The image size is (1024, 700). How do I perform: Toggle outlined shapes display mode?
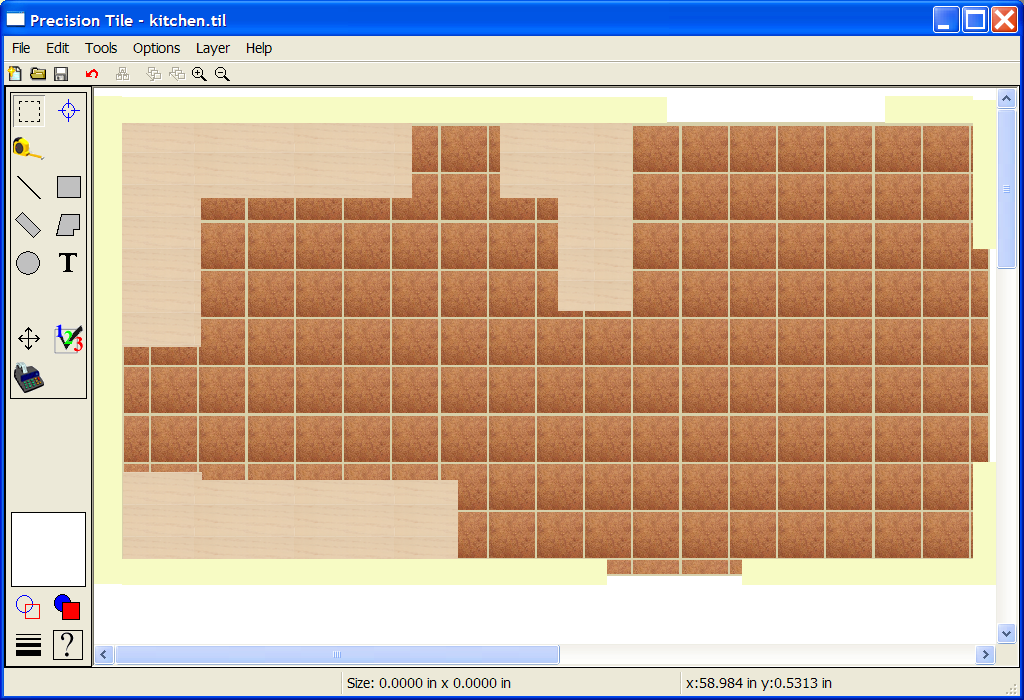[28, 607]
